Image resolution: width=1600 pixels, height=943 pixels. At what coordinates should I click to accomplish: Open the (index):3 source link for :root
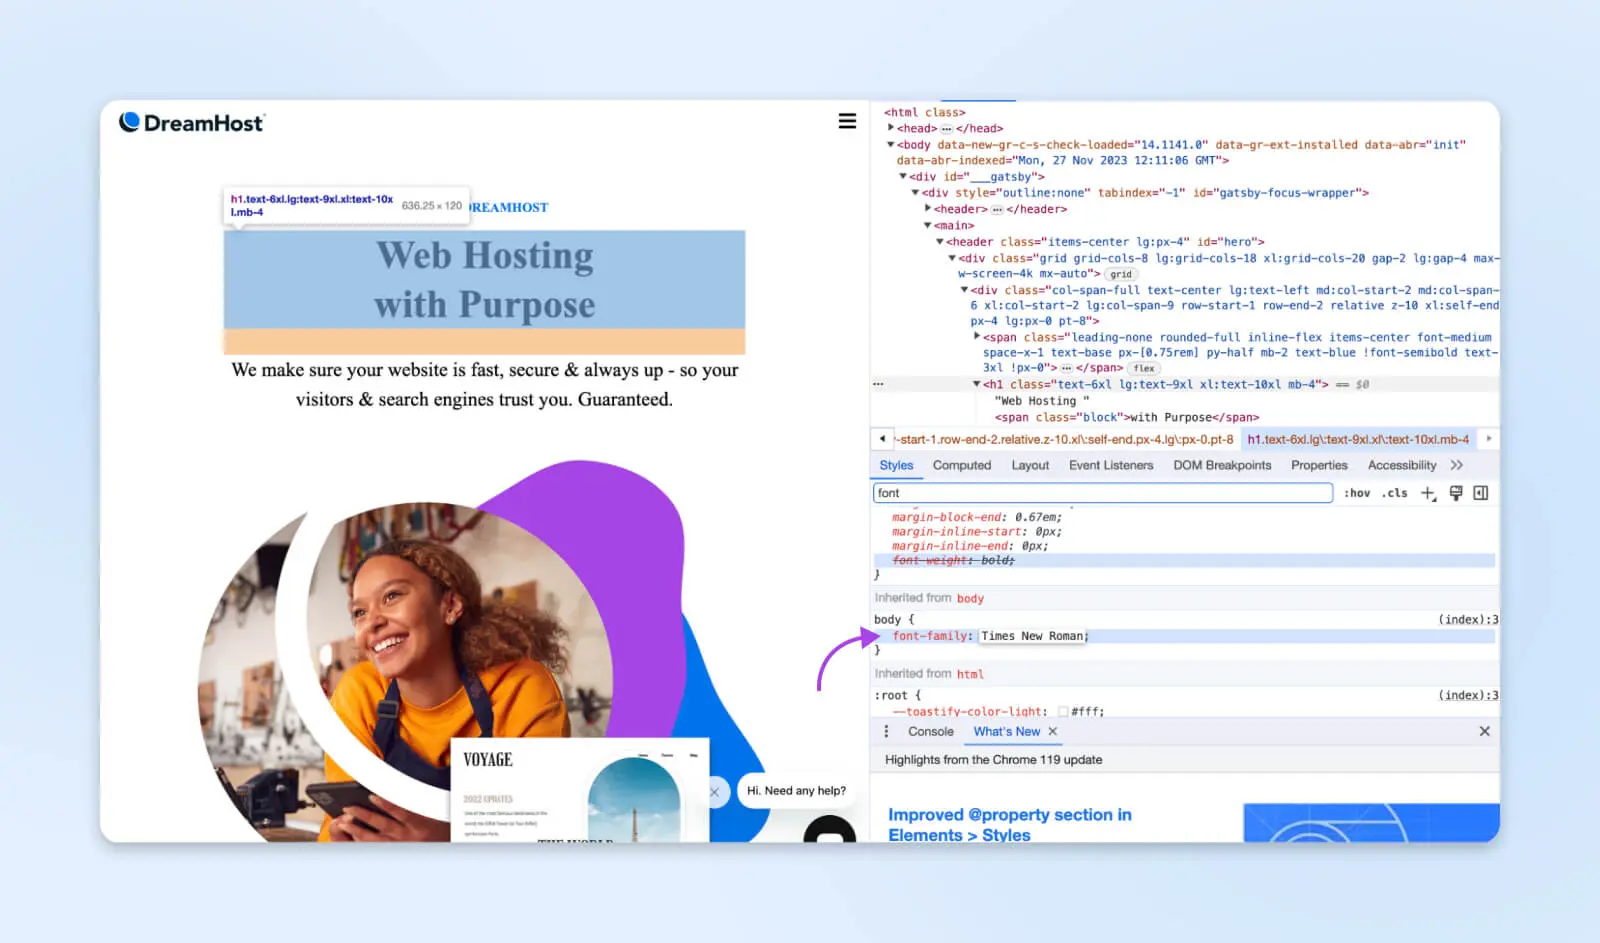click(1468, 696)
